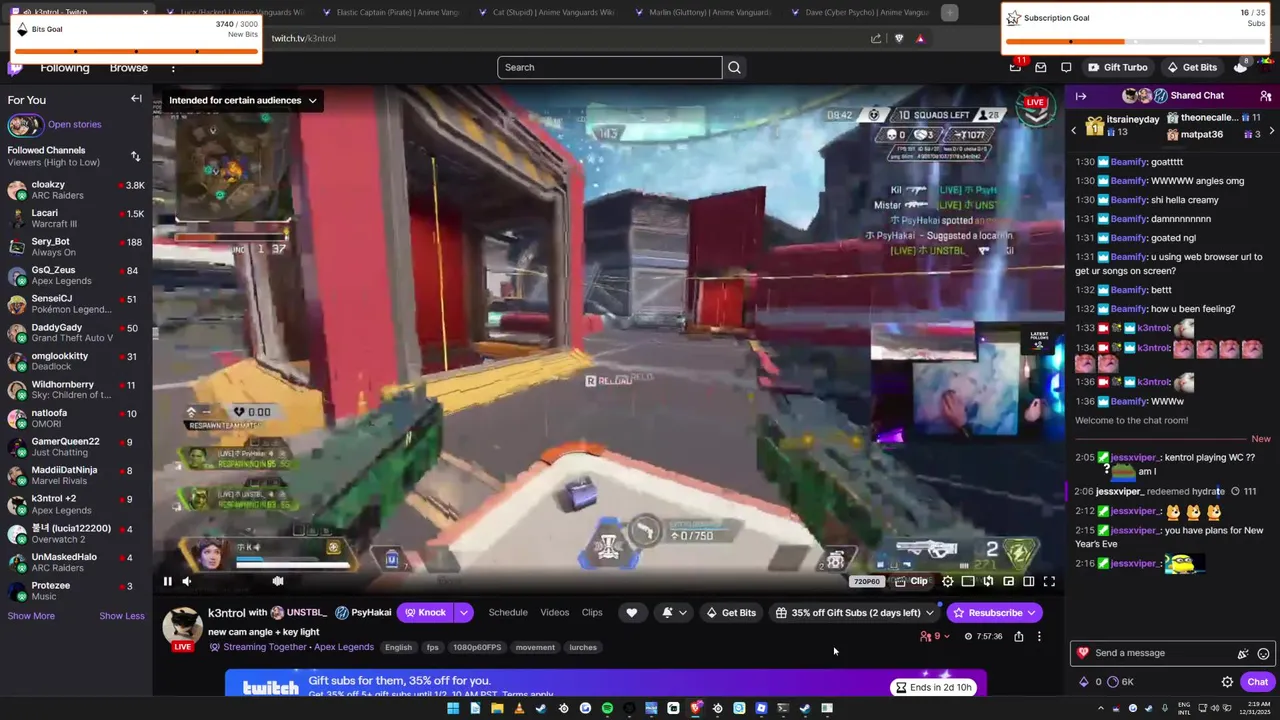Image resolution: width=1280 pixels, height=720 pixels.
Task: Click the Knock button
Action: point(425,612)
